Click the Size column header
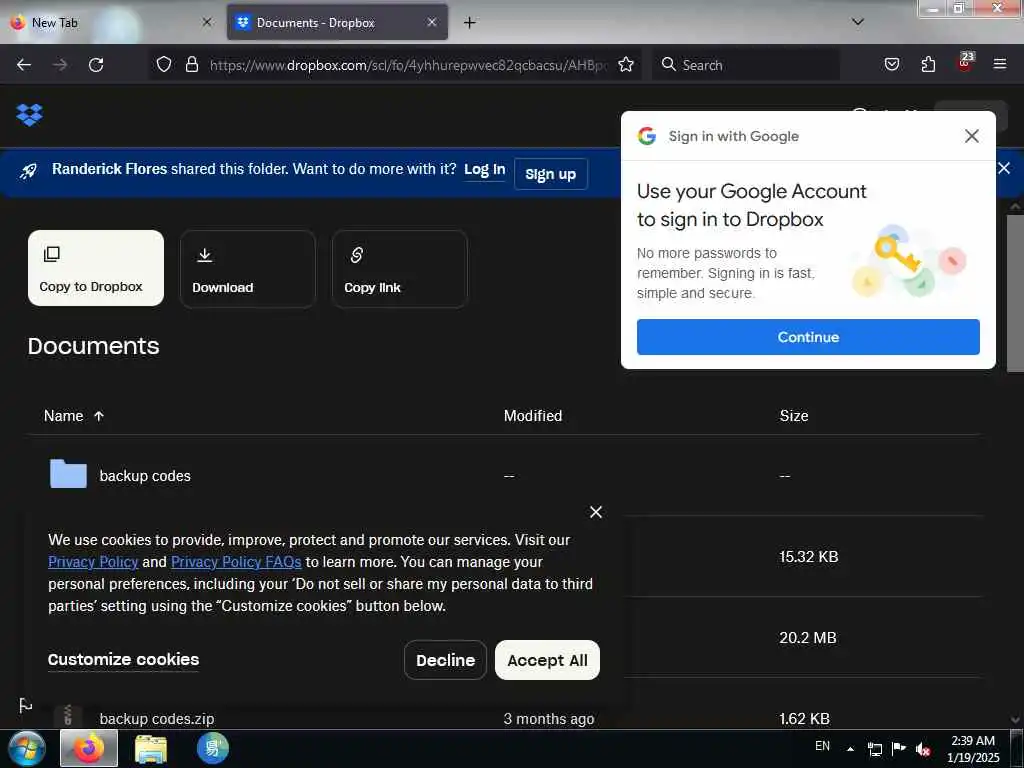The height and width of the screenshot is (768, 1024). 794,416
